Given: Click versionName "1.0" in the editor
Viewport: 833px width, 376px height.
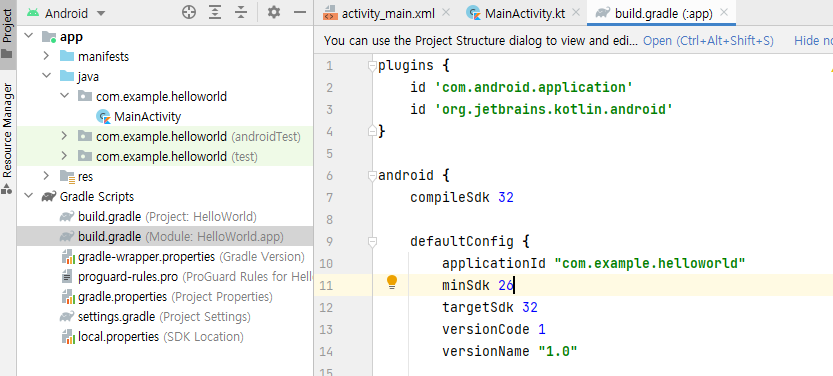Looking at the screenshot, I should point(509,352).
